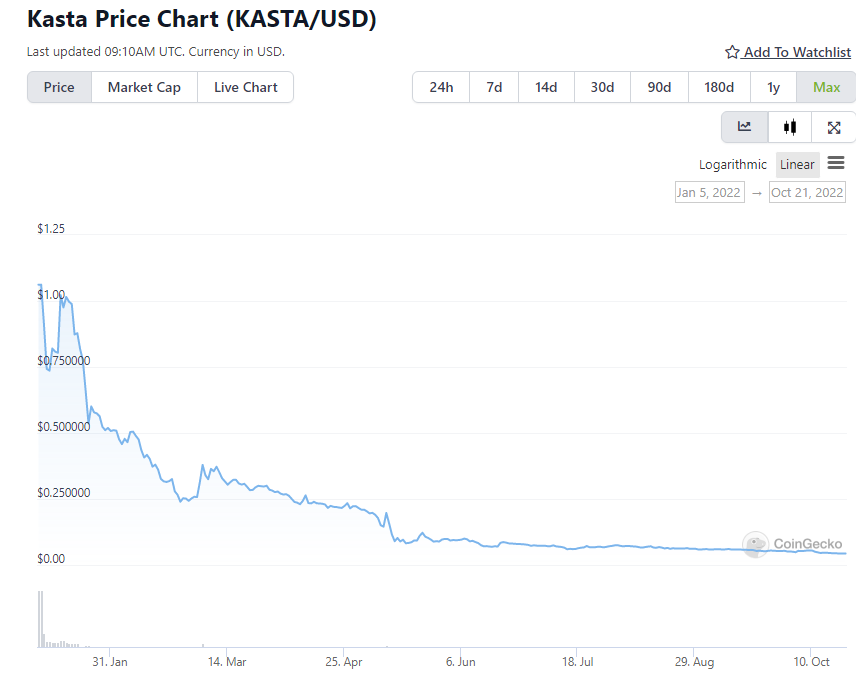This screenshot has height=680, width=856.
Task: Select the 14d time range
Action: tap(546, 87)
